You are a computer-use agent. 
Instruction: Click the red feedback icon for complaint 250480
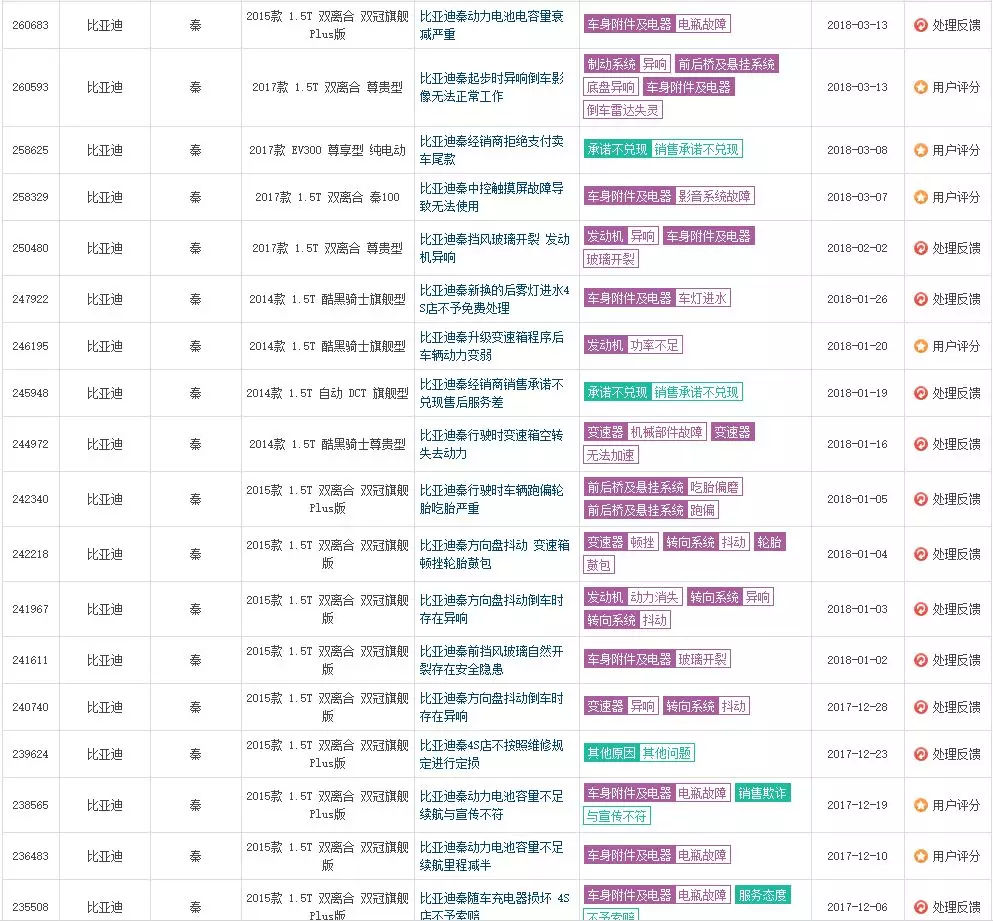pos(920,248)
